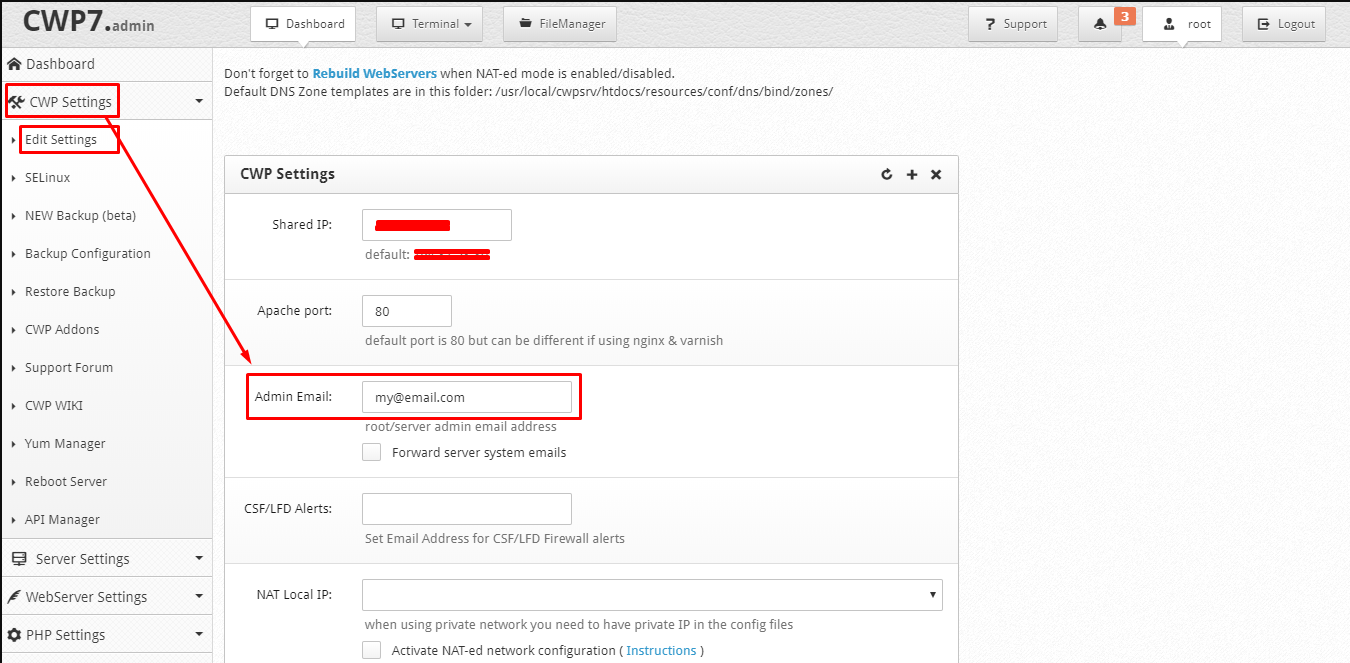Focus the Admin Email input field
Screen dimensions: 1350x663
467,397
